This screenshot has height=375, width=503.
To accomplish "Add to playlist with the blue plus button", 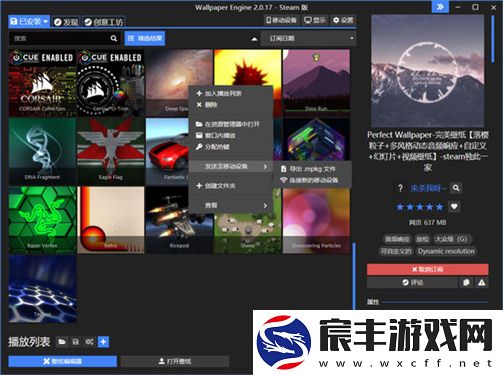I will pos(103,342).
